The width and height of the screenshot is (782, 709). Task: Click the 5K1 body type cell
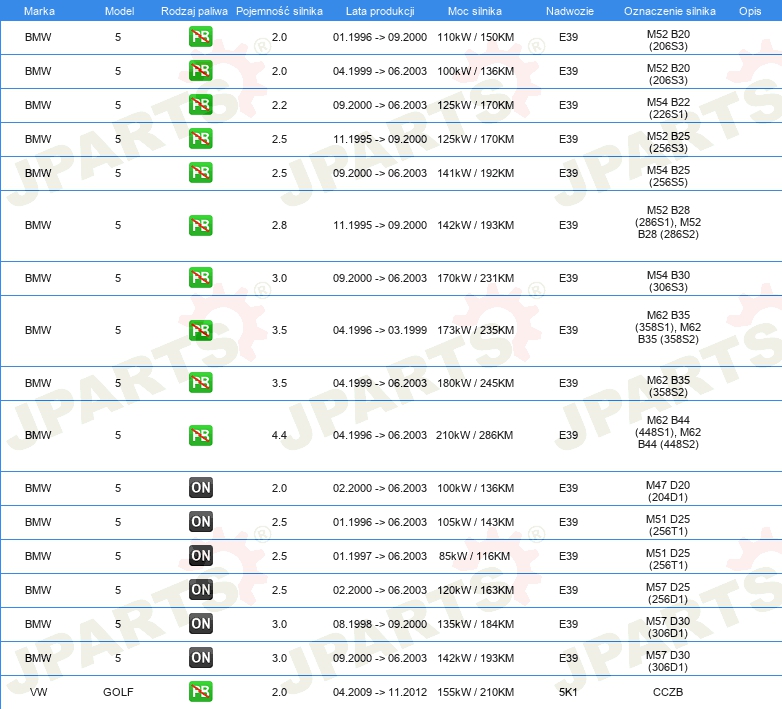568,692
